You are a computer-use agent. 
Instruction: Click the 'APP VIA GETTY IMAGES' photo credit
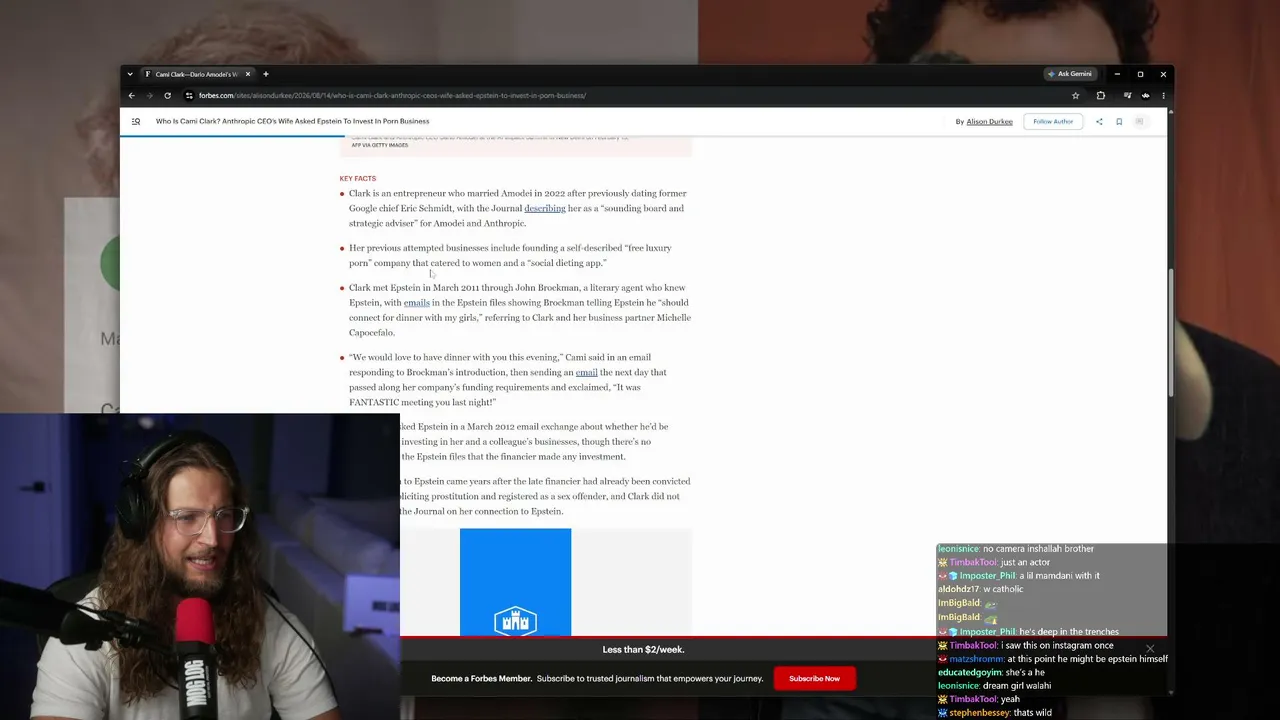[380, 146]
